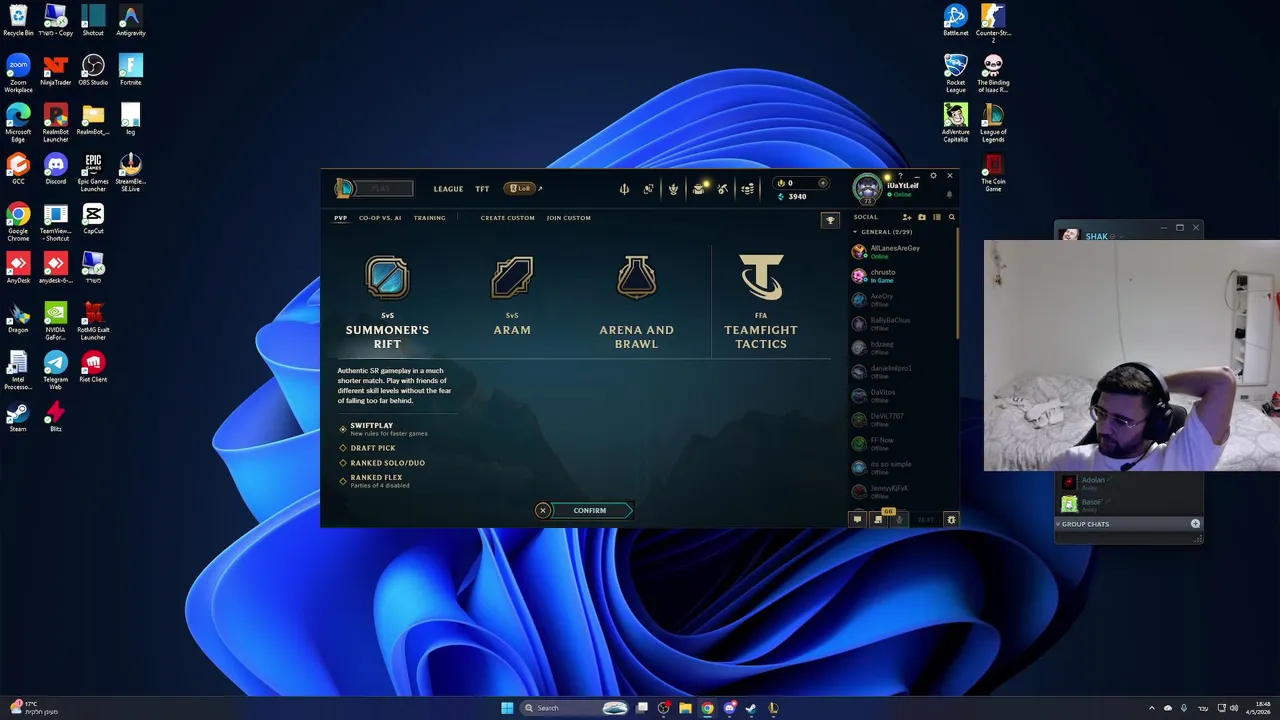Screen dimensions: 1280x720
Task: Open the Champions crest icon in header
Action: 673,189
